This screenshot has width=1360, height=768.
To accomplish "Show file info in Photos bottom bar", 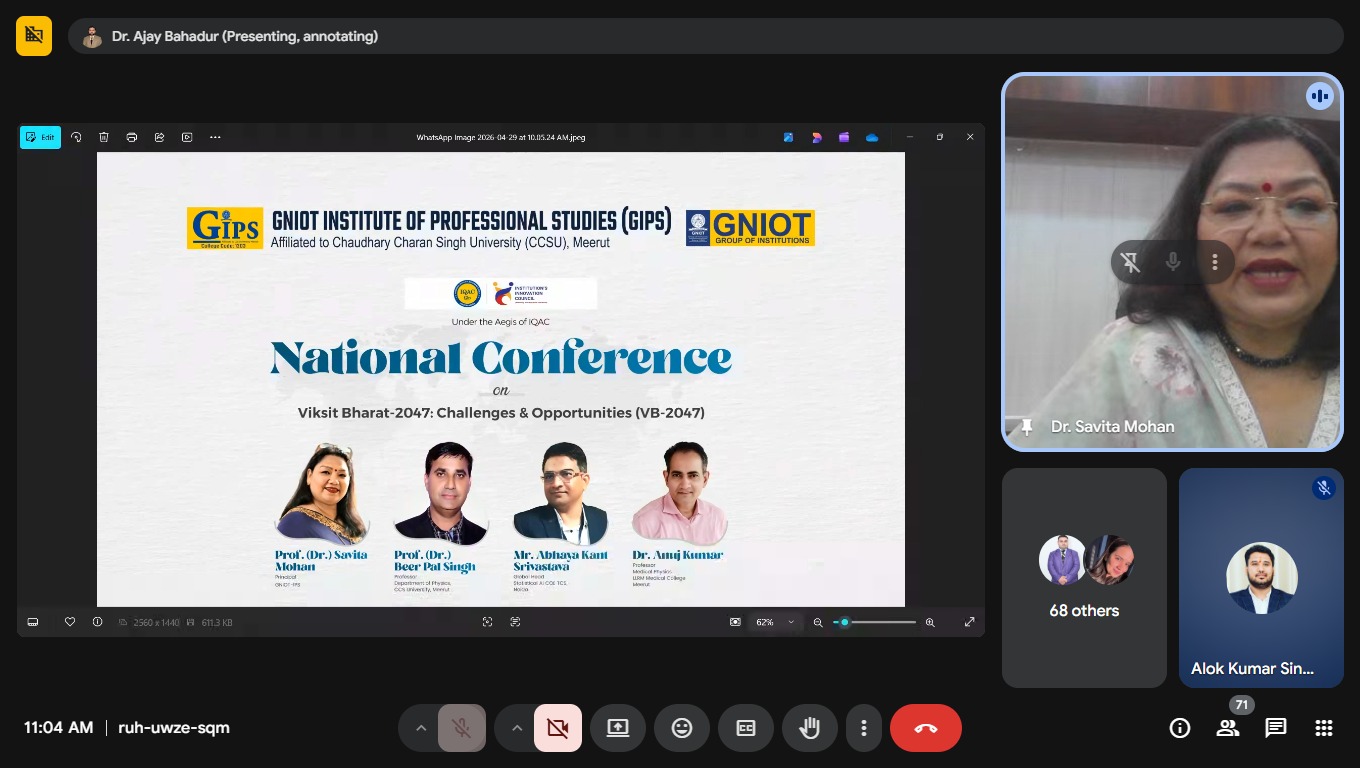I will (97, 622).
